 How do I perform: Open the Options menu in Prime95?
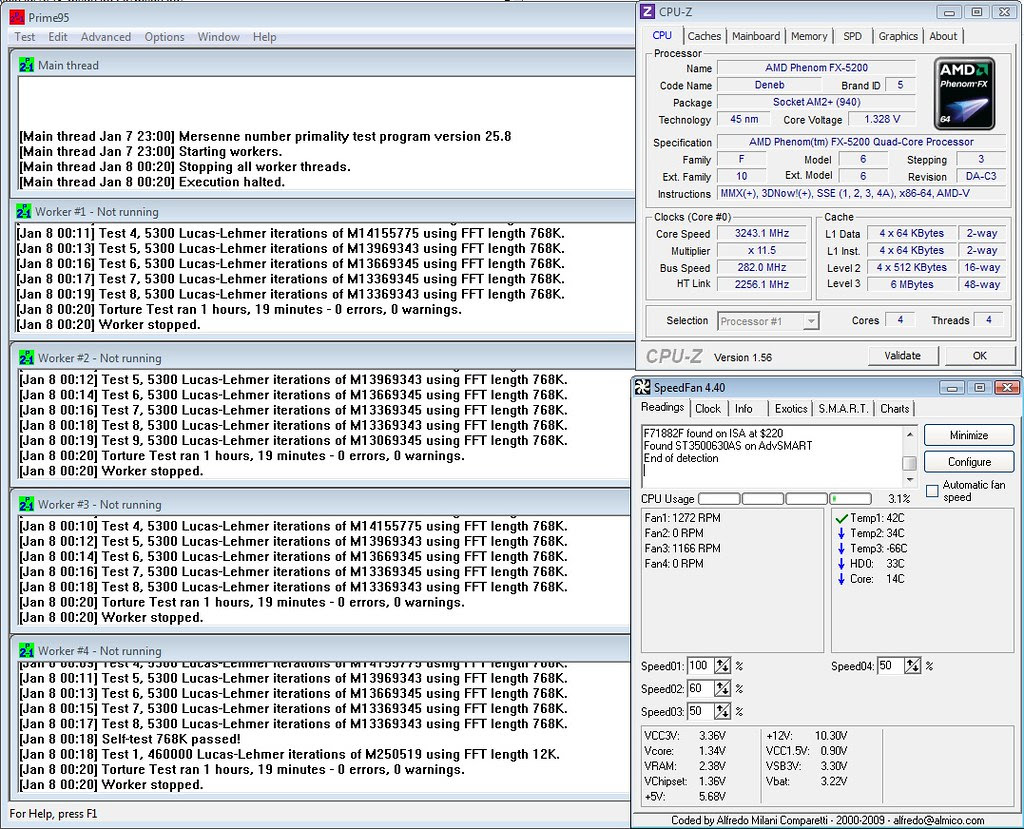[x=165, y=37]
